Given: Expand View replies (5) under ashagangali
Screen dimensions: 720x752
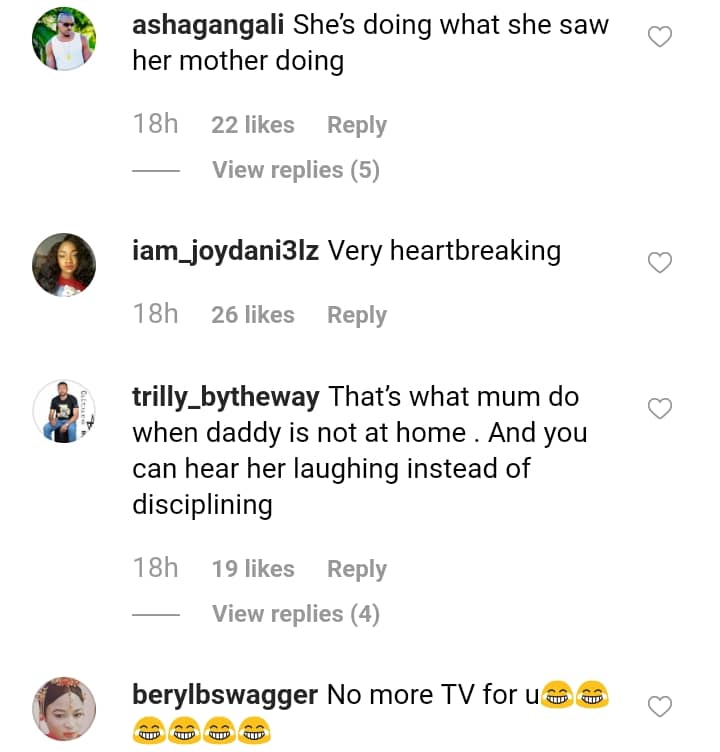Looking at the screenshot, I should tap(295, 170).
